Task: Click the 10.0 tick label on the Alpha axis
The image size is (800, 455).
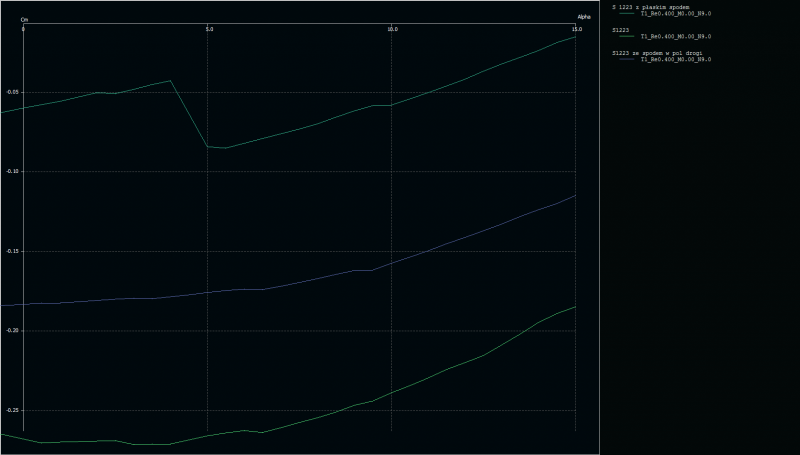Action: click(x=392, y=30)
